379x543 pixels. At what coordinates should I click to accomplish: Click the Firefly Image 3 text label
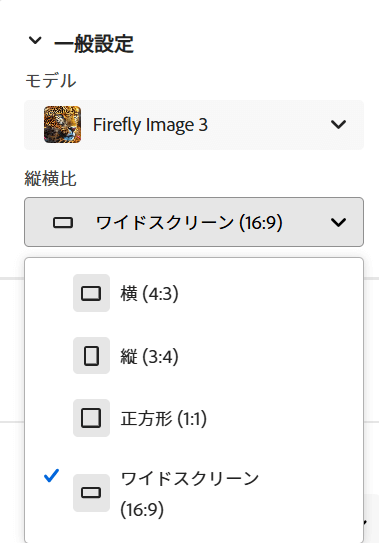coord(150,125)
